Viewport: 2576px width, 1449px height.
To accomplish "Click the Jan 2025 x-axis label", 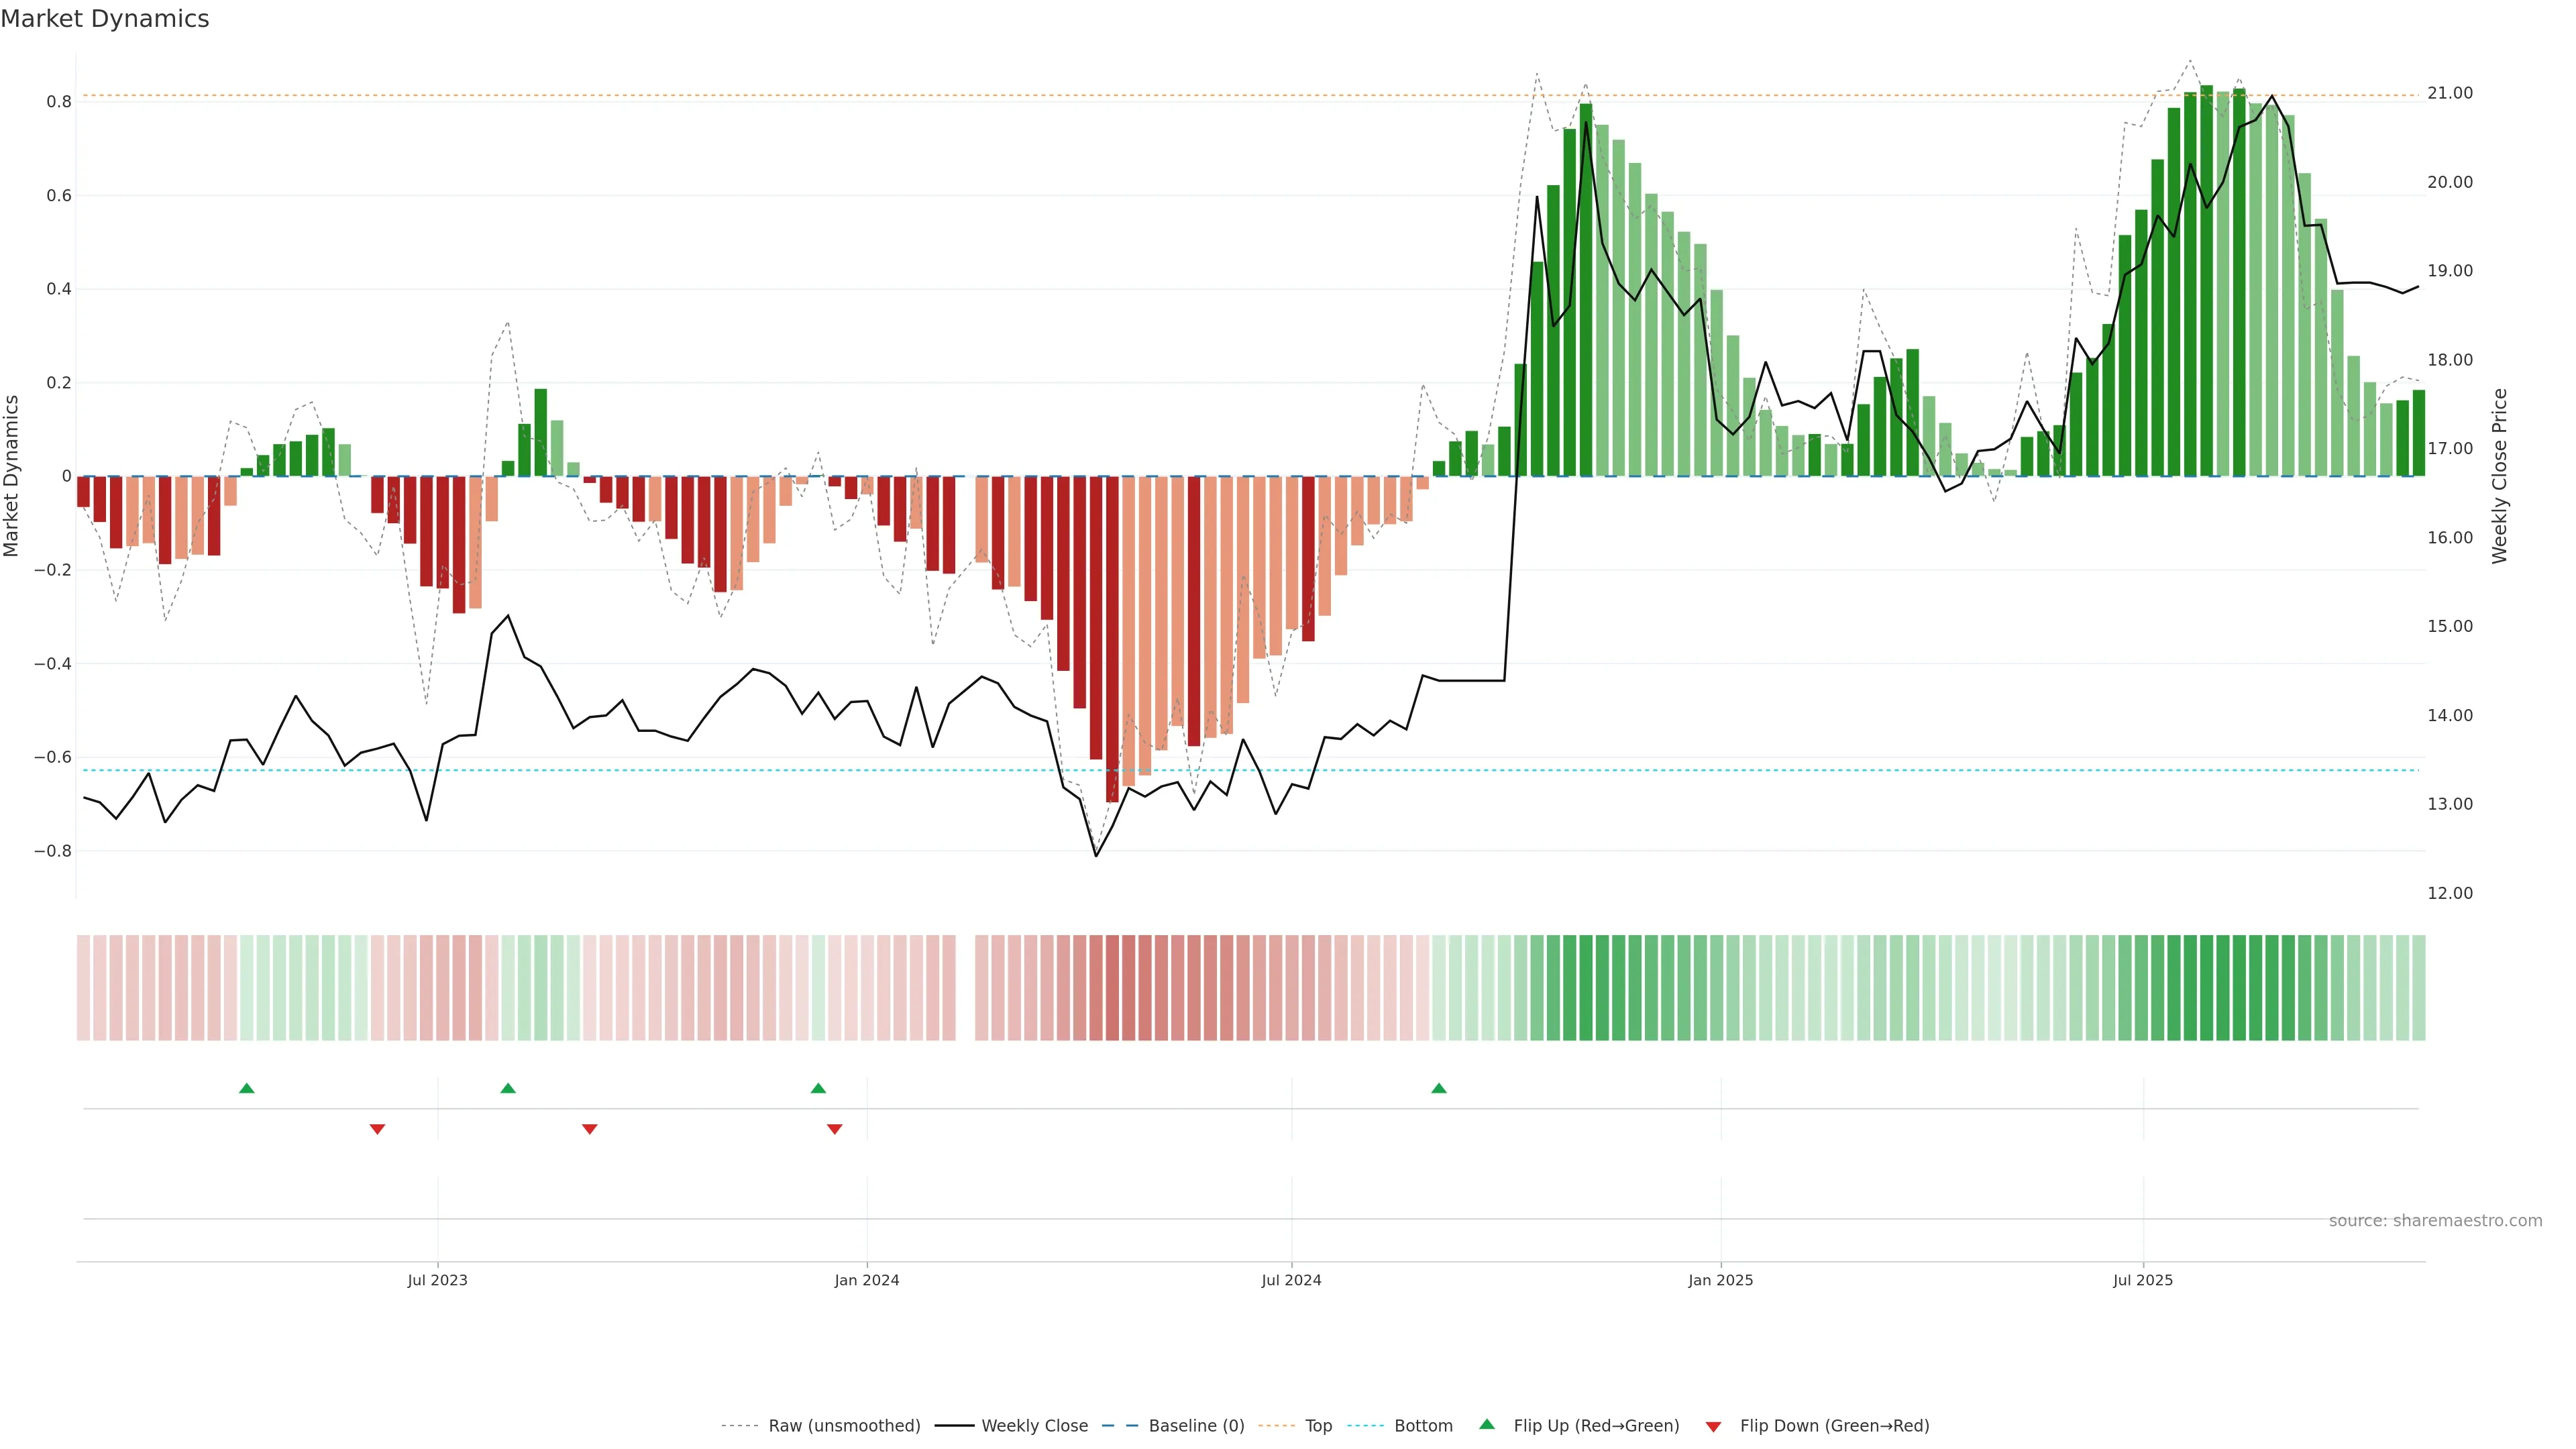I will pyautogui.click(x=1720, y=1280).
